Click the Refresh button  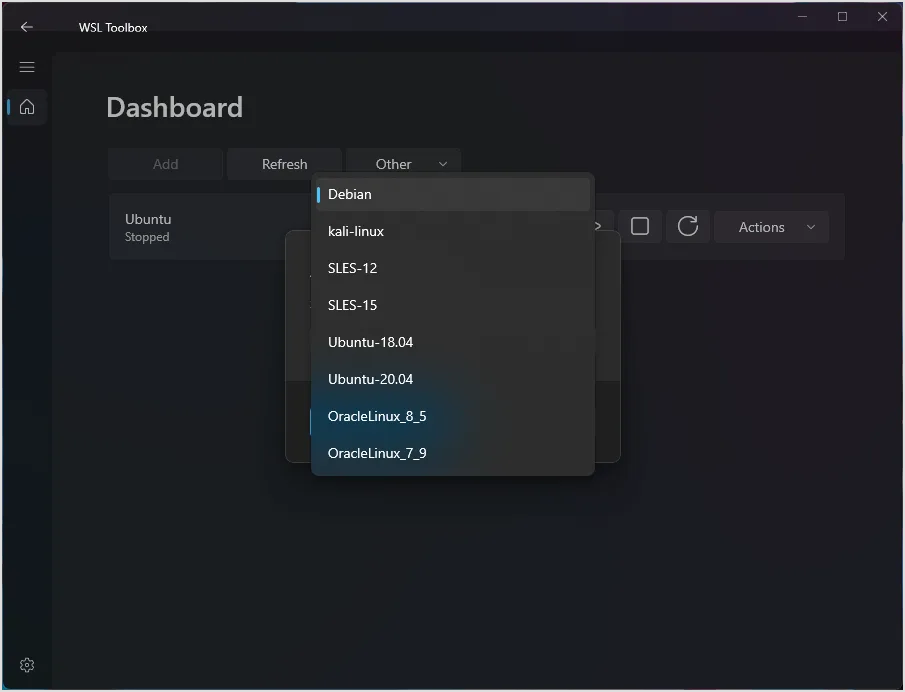point(285,164)
